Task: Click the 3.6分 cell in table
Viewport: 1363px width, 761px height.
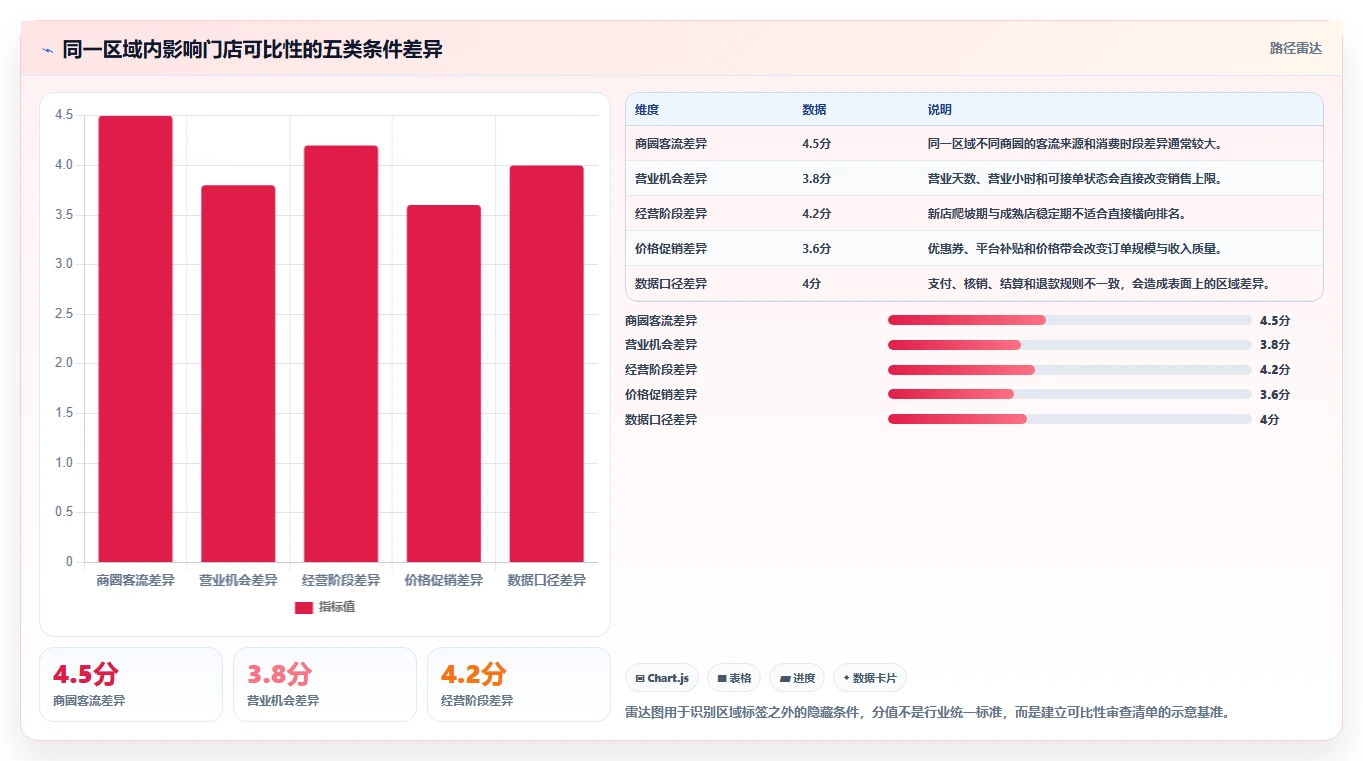Action: 816,249
